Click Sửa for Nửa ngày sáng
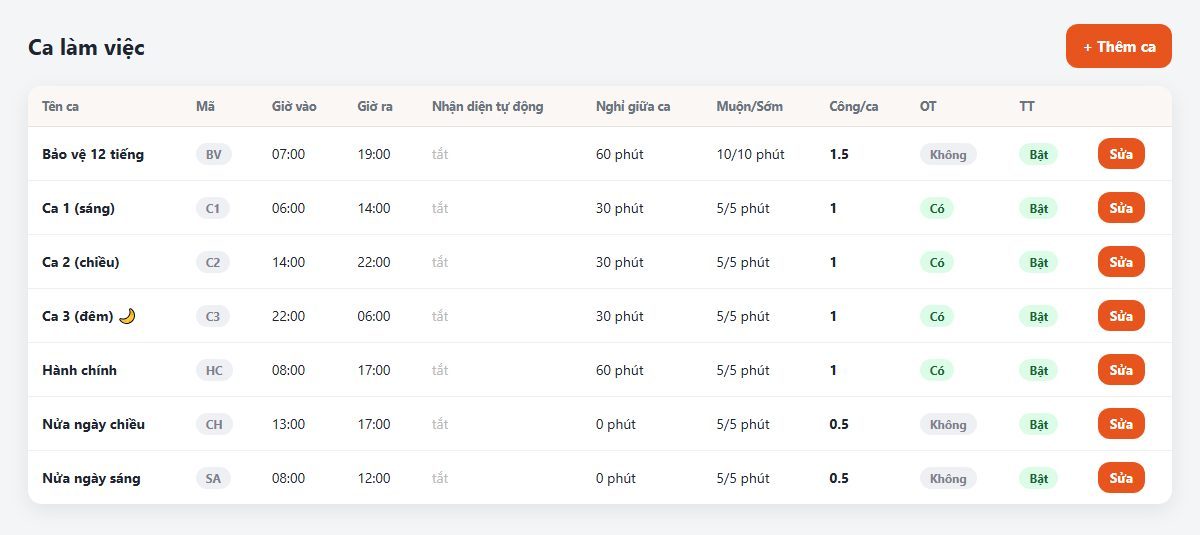Viewport: 1200px width, 535px height. [1121, 478]
